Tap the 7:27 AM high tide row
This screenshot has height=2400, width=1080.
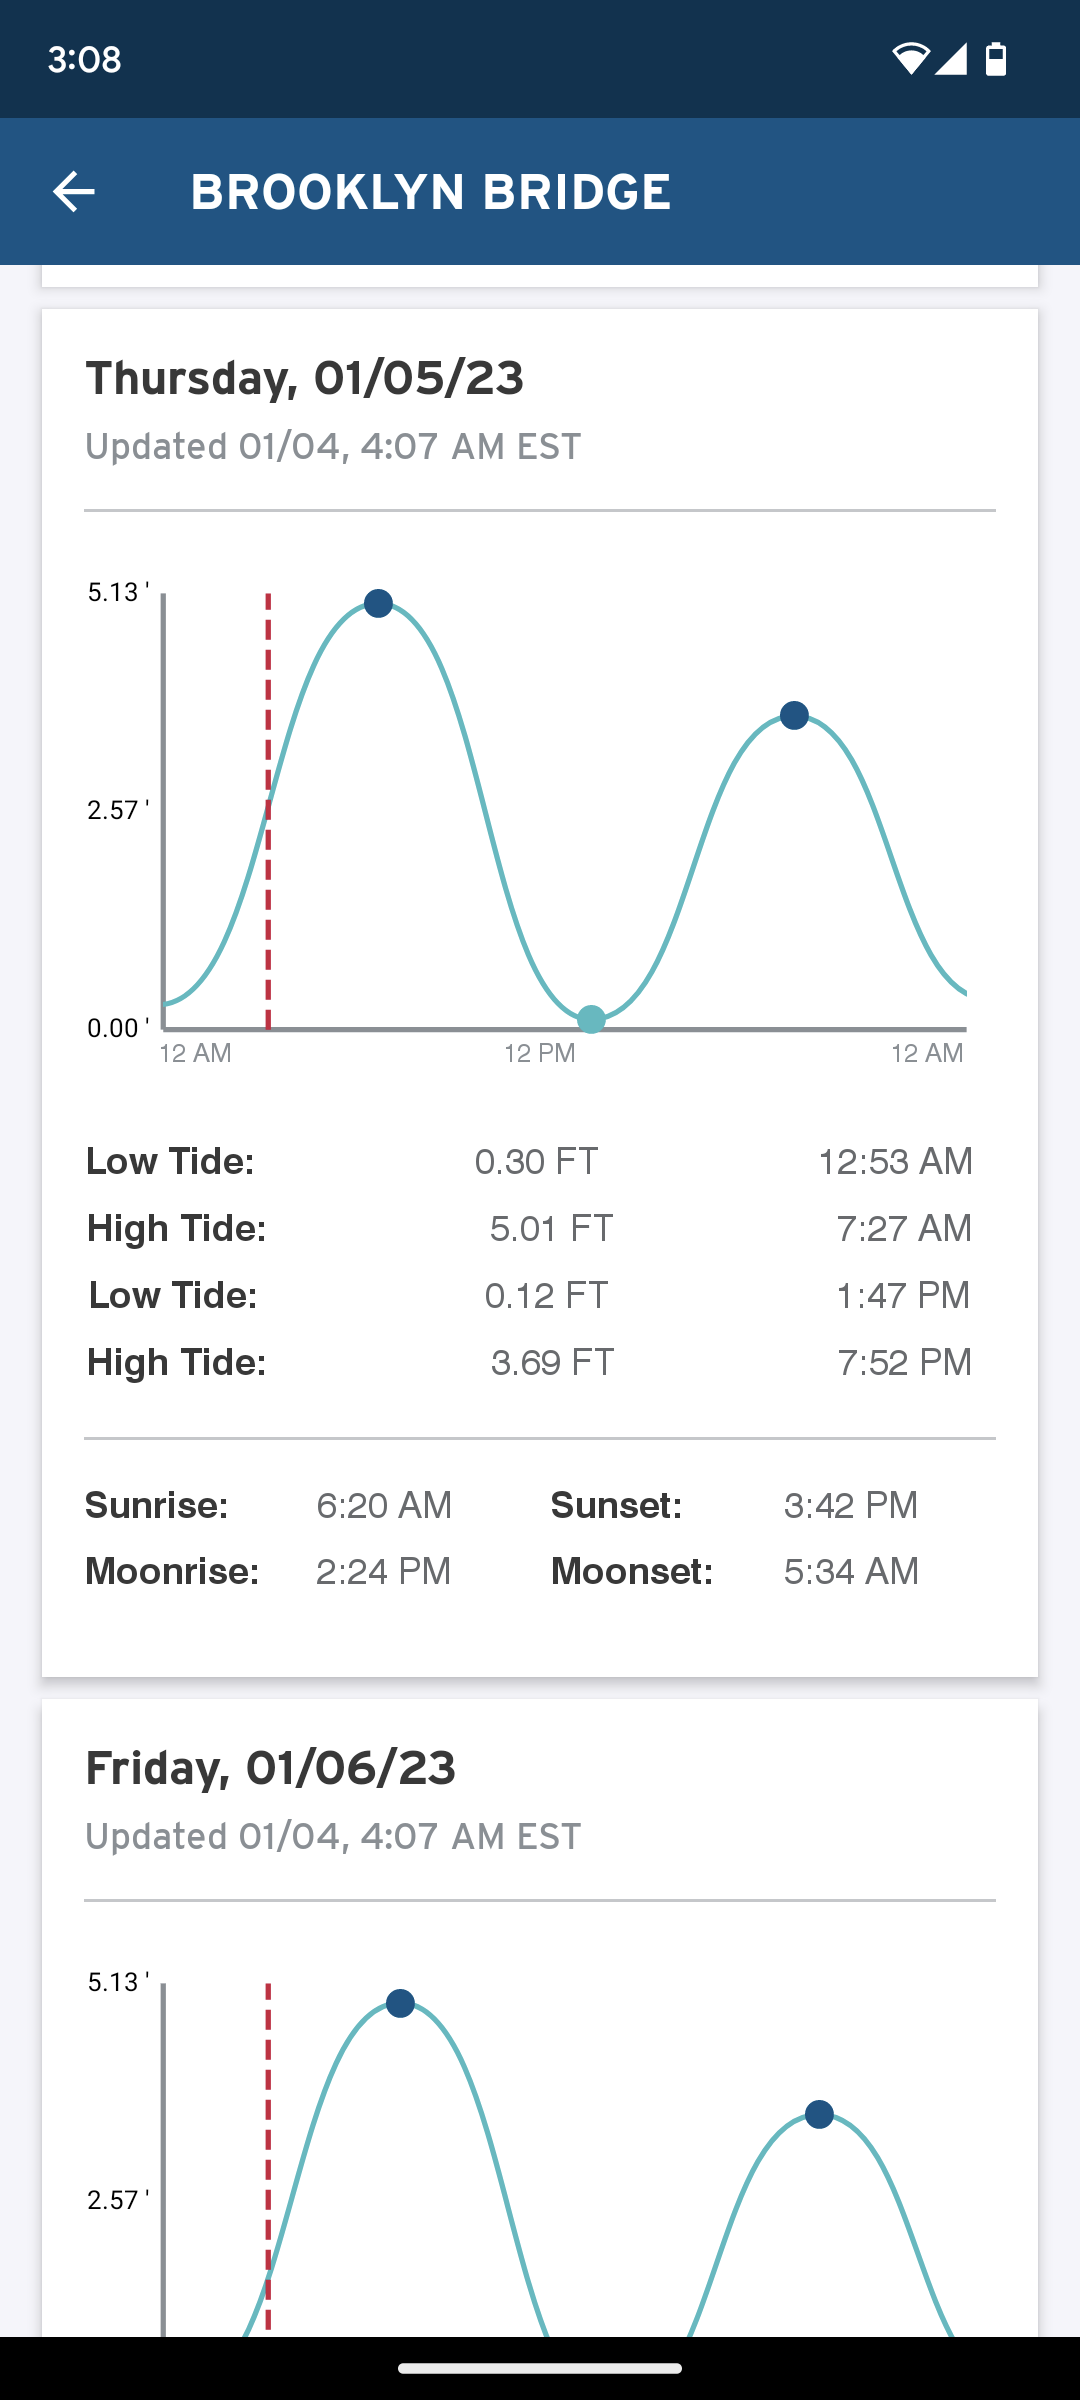coord(530,1228)
